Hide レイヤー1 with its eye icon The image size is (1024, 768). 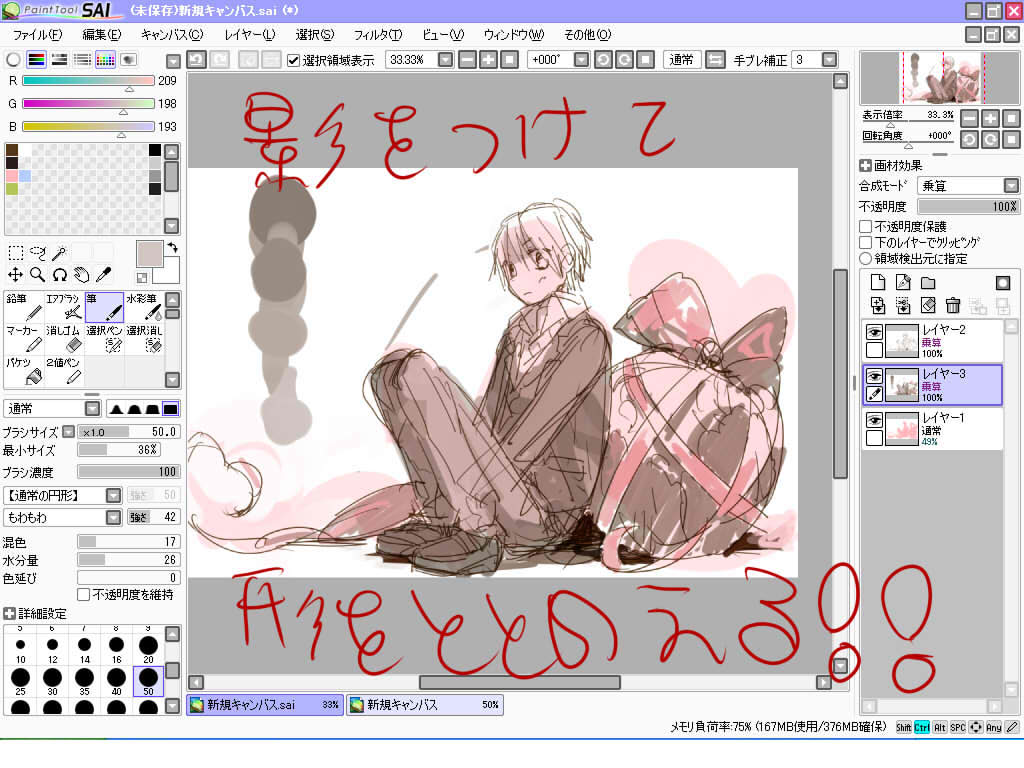[x=874, y=420]
